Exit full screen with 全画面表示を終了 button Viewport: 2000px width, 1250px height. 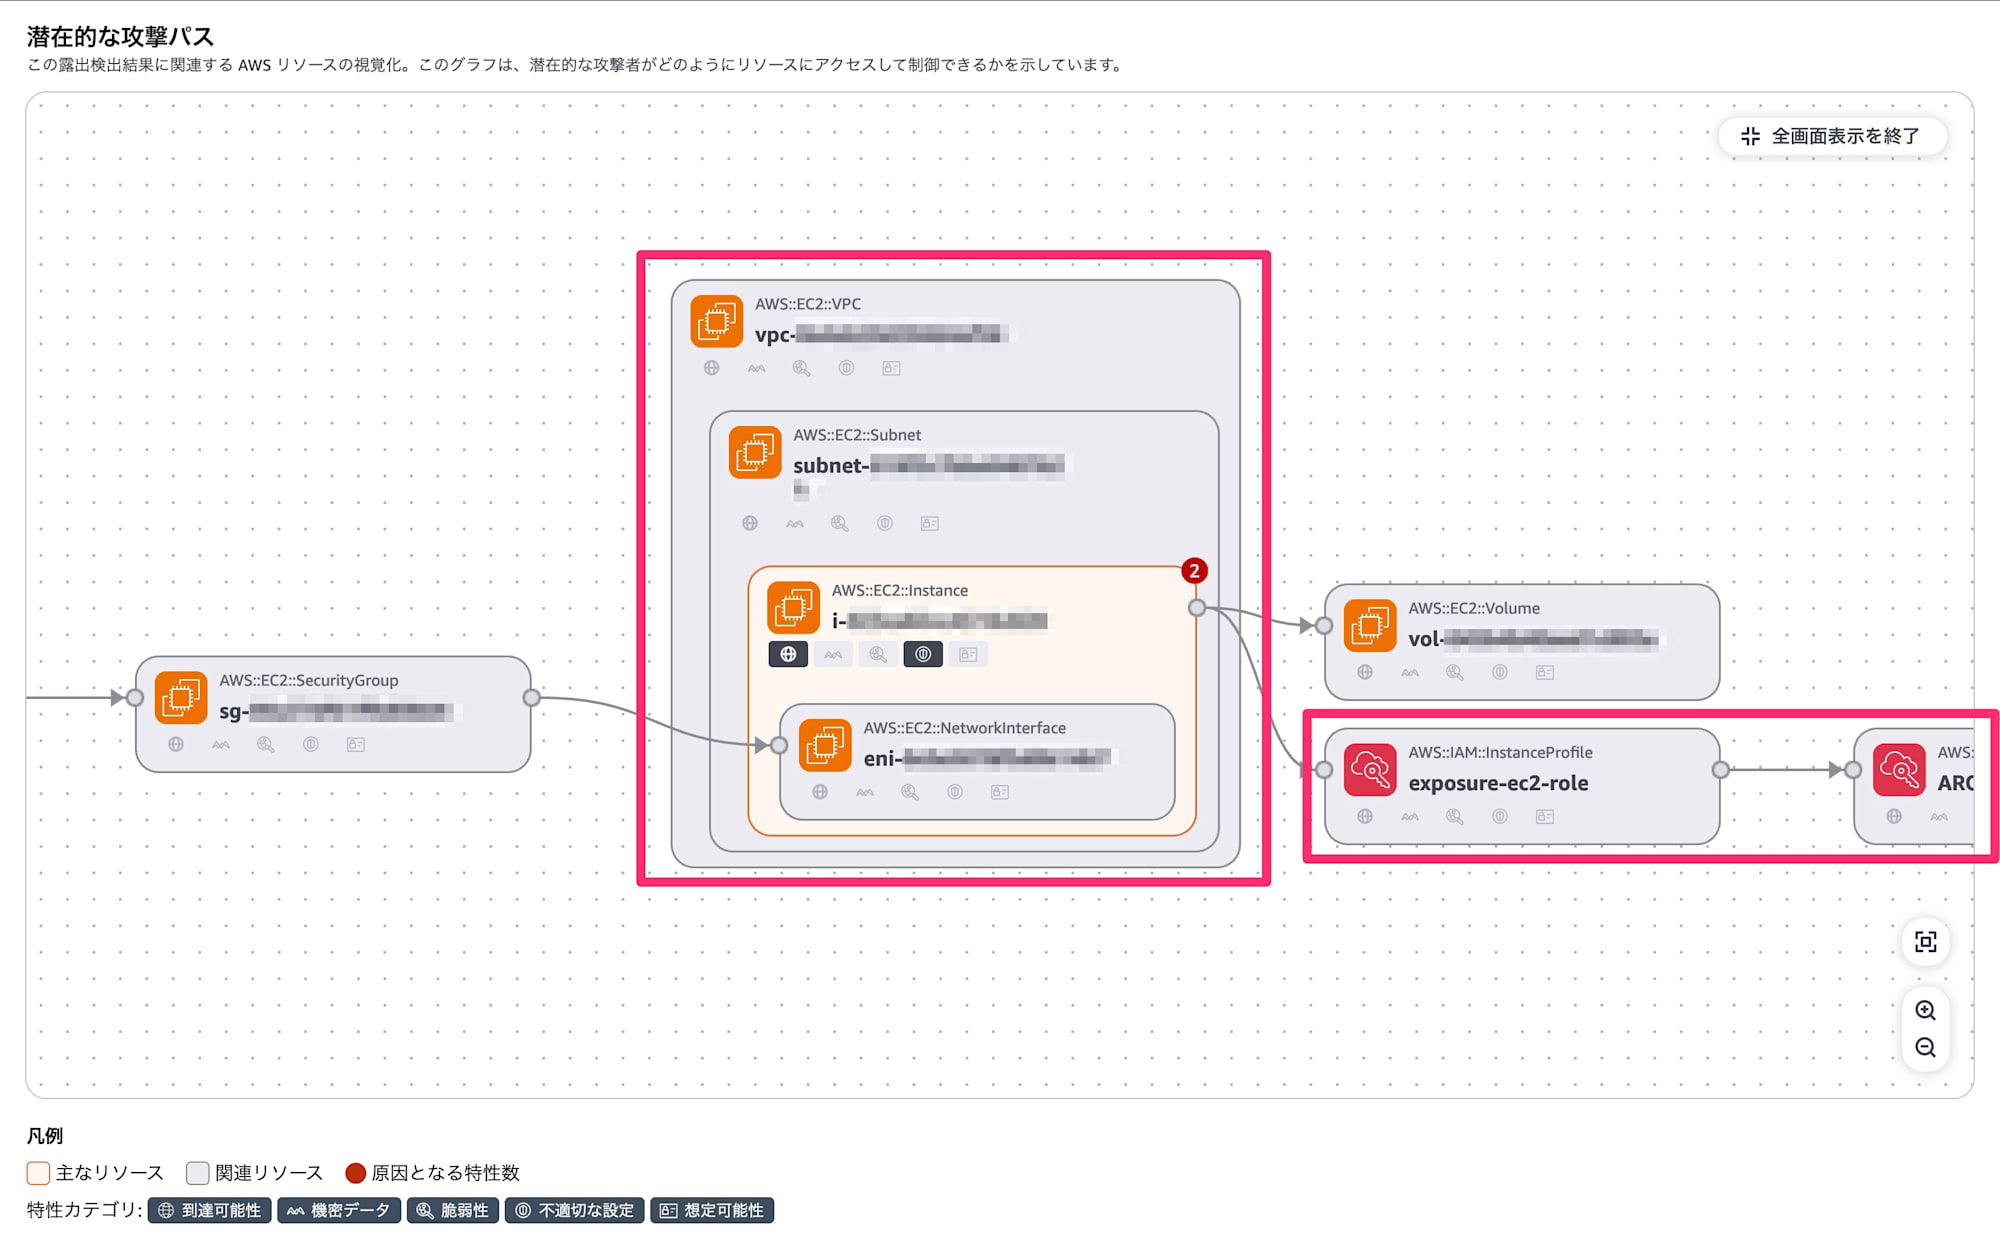pos(1831,136)
